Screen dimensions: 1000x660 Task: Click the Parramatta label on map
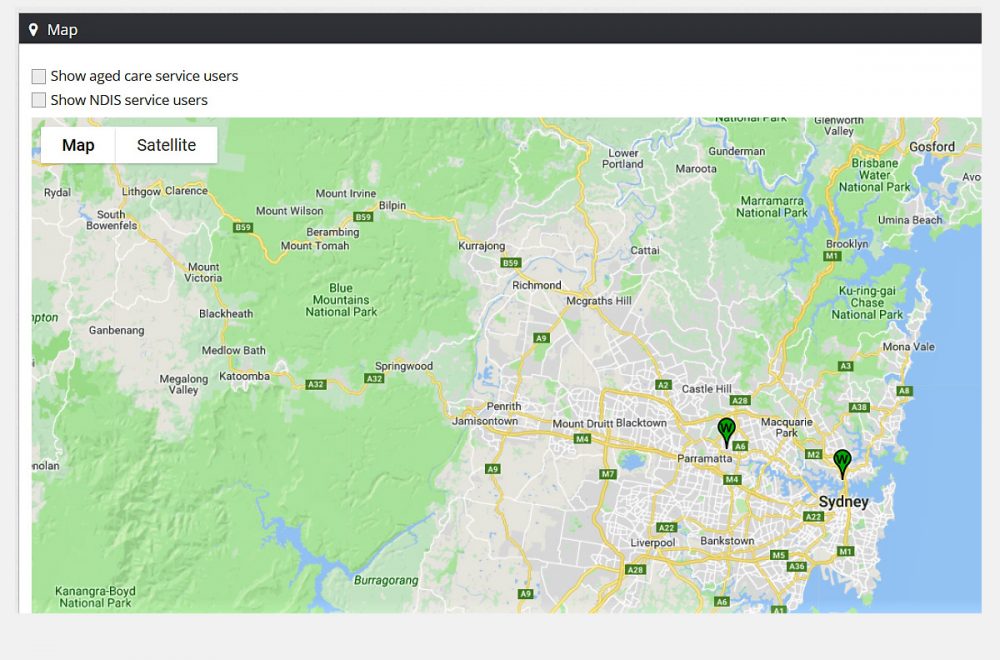tap(705, 458)
